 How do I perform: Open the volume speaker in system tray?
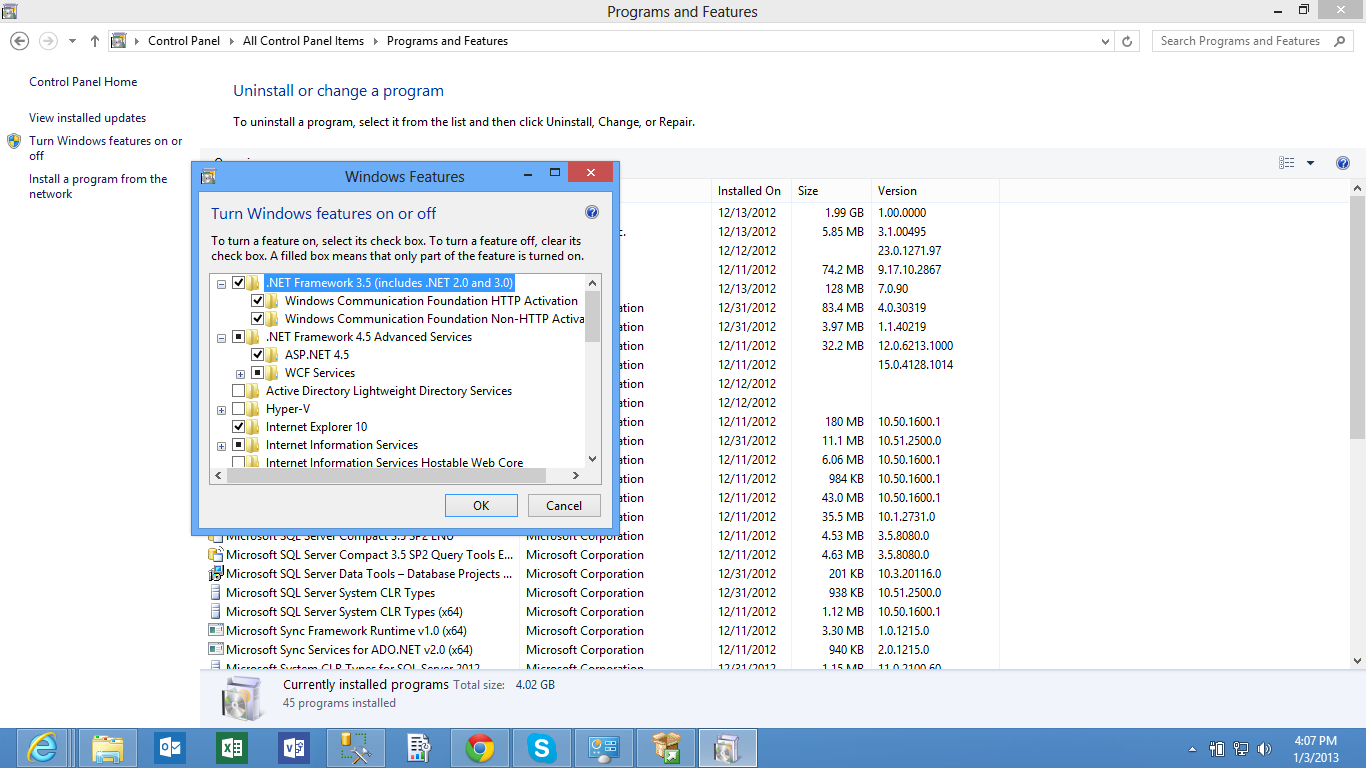tap(1263, 747)
